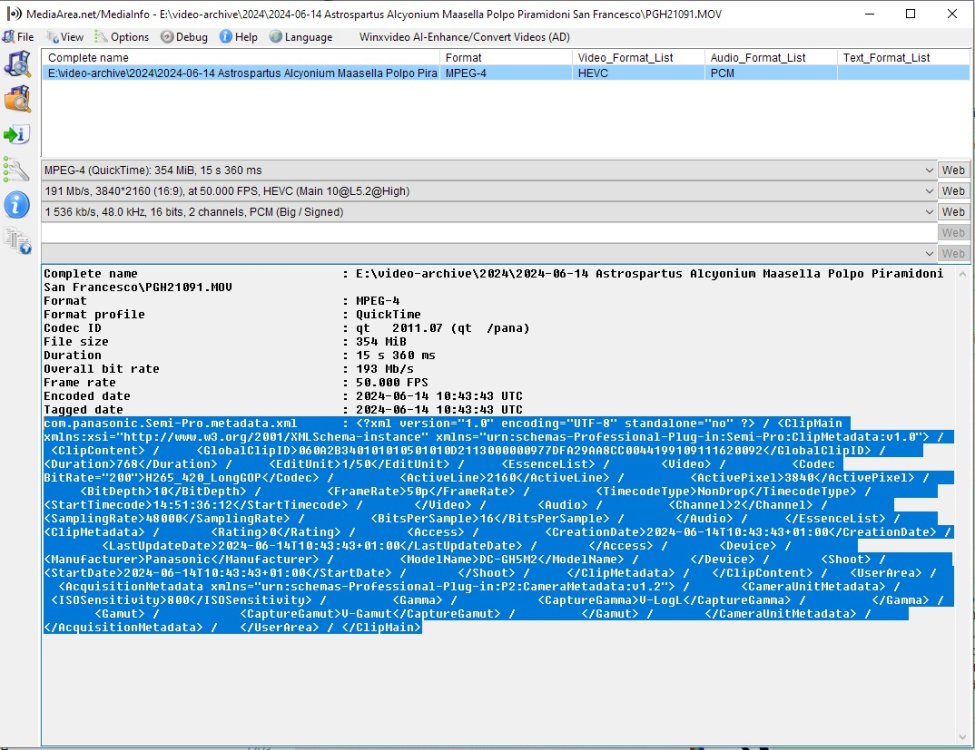Click the Winxvideo AI-Enhance/Convert Videos ad link
The height and width of the screenshot is (750, 975).
464,37
